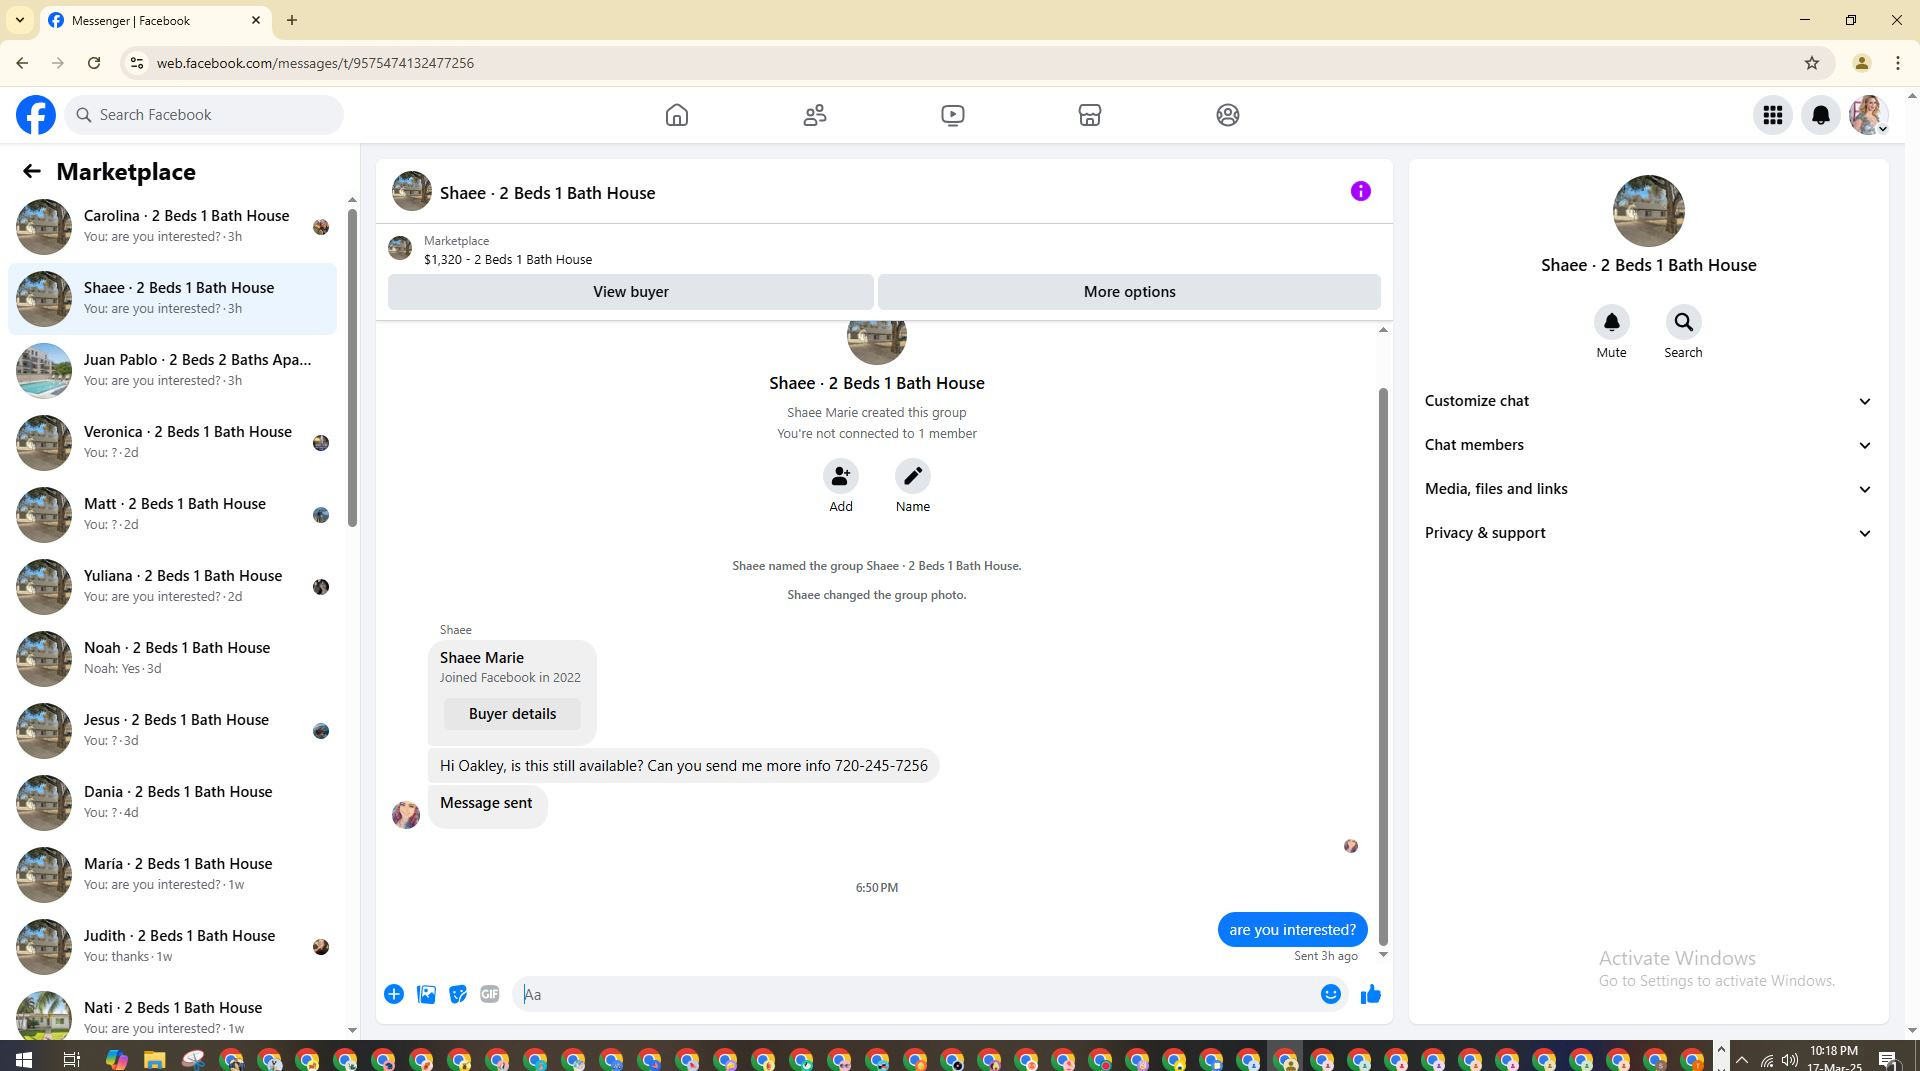The height and width of the screenshot is (1071, 1920).
Task: Add people to the group chat
Action: coord(841,477)
